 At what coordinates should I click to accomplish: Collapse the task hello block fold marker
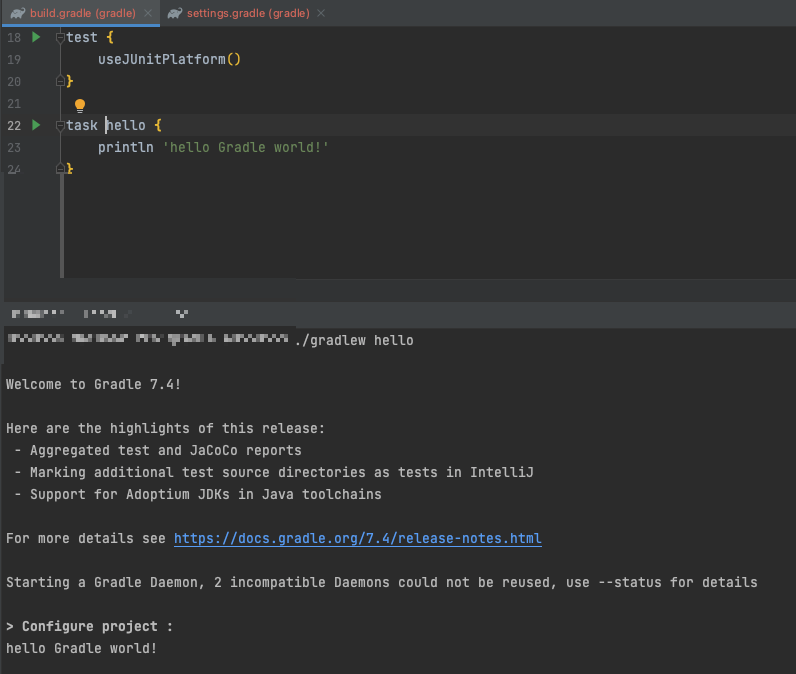click(60, 125)
